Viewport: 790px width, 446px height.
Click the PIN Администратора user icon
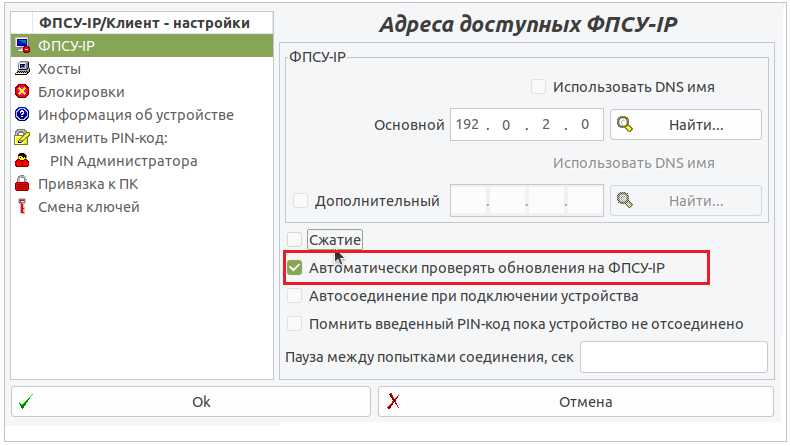click(x=22, y=161)
